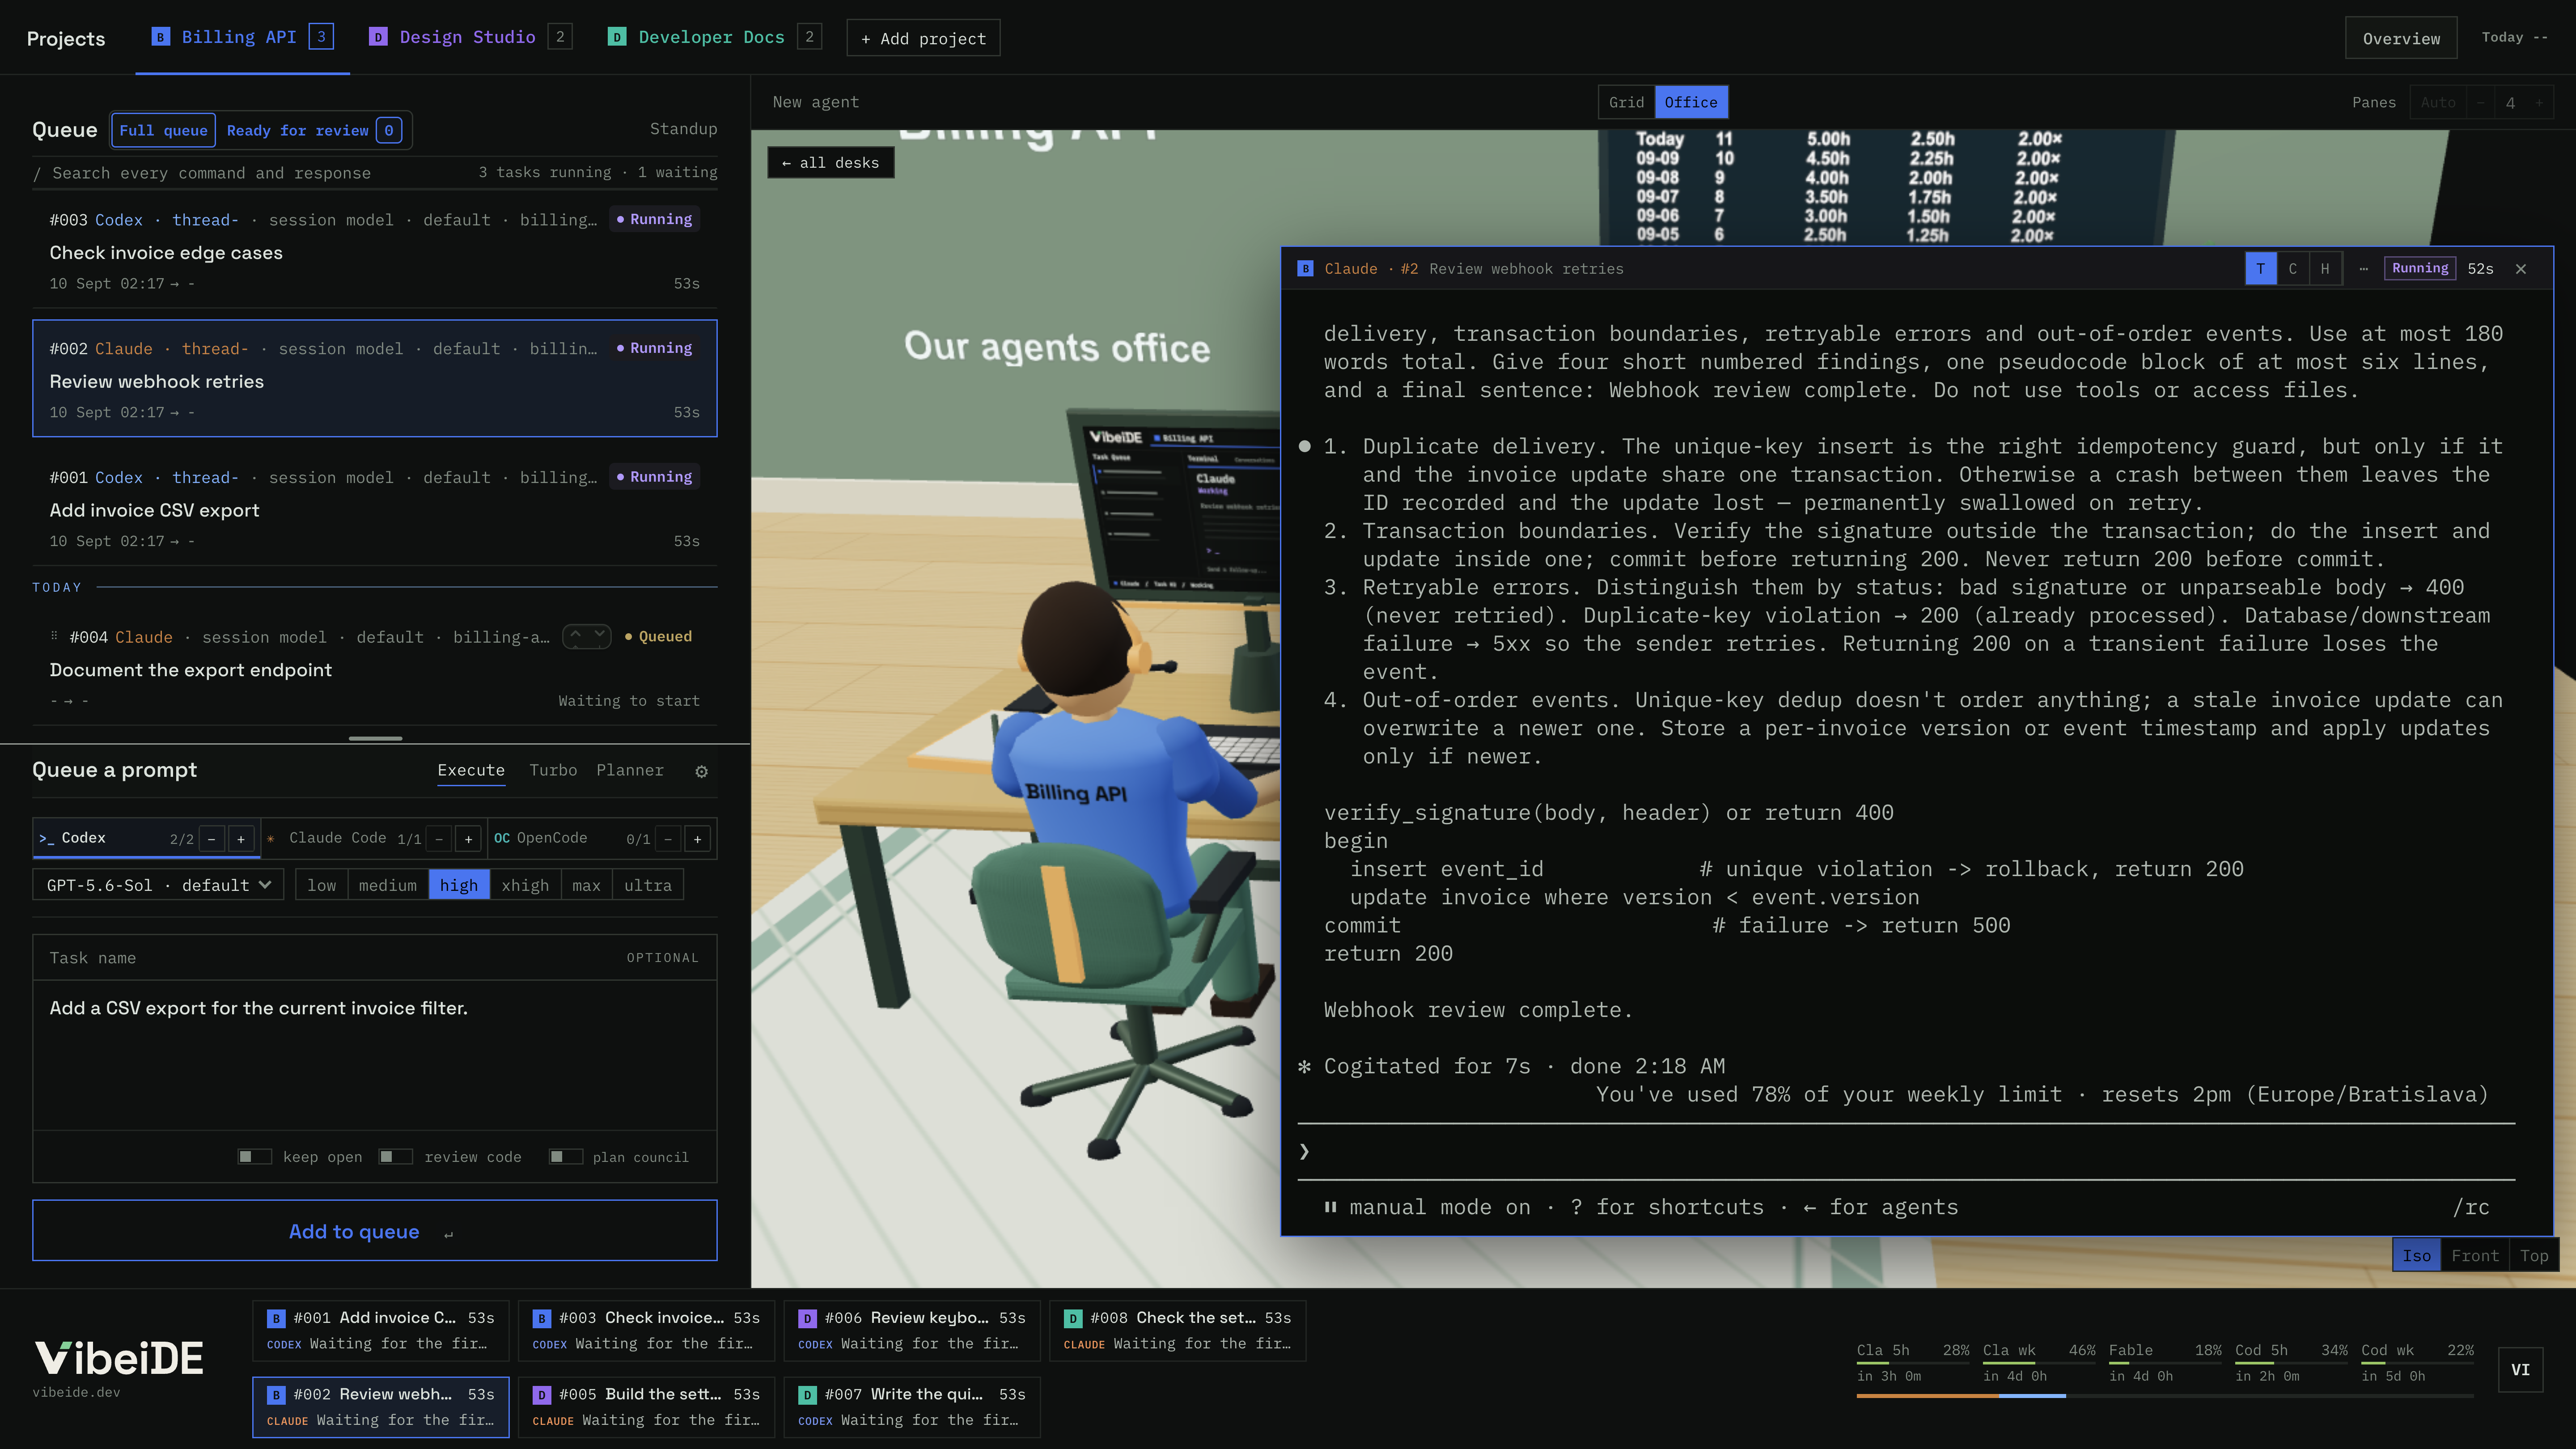Switch to Planner mode tab

coord(630,770)
